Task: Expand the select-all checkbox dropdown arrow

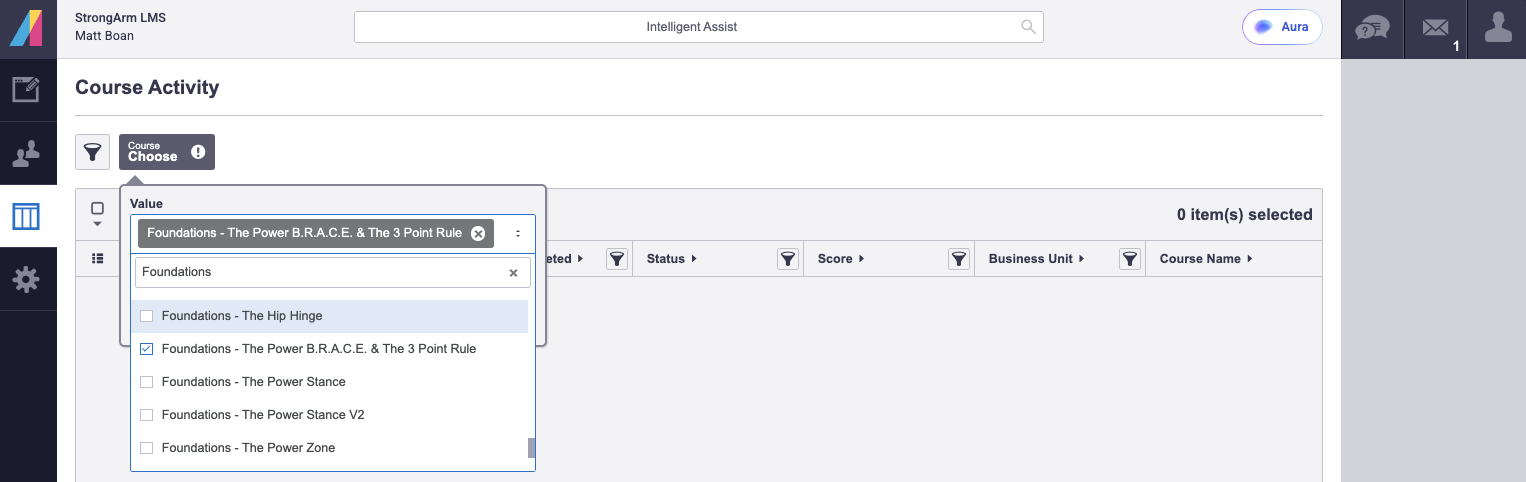Action: (97, 224)
